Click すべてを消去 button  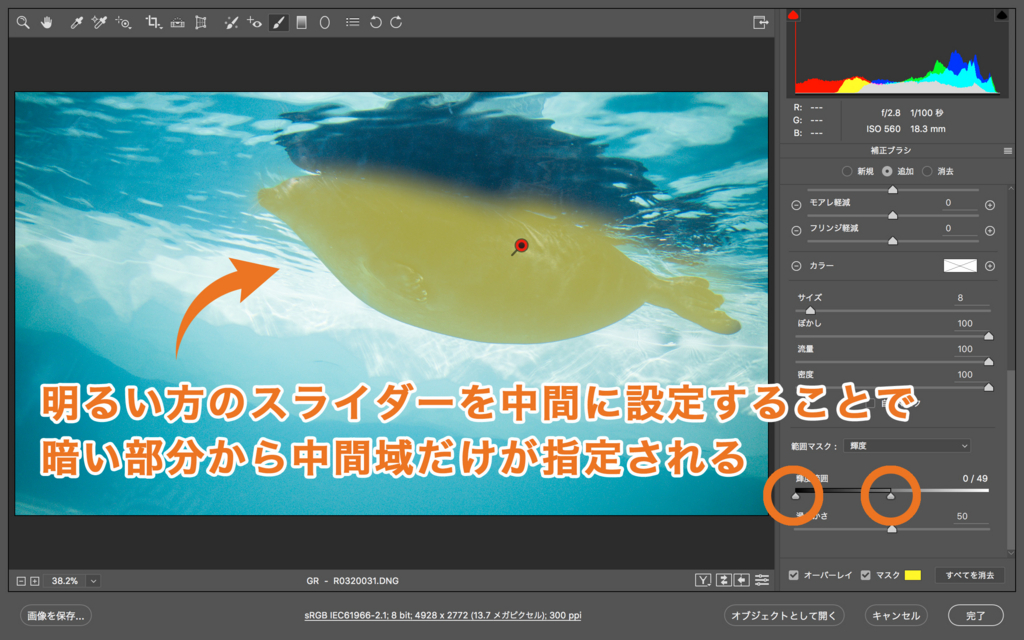pos(969,575)
